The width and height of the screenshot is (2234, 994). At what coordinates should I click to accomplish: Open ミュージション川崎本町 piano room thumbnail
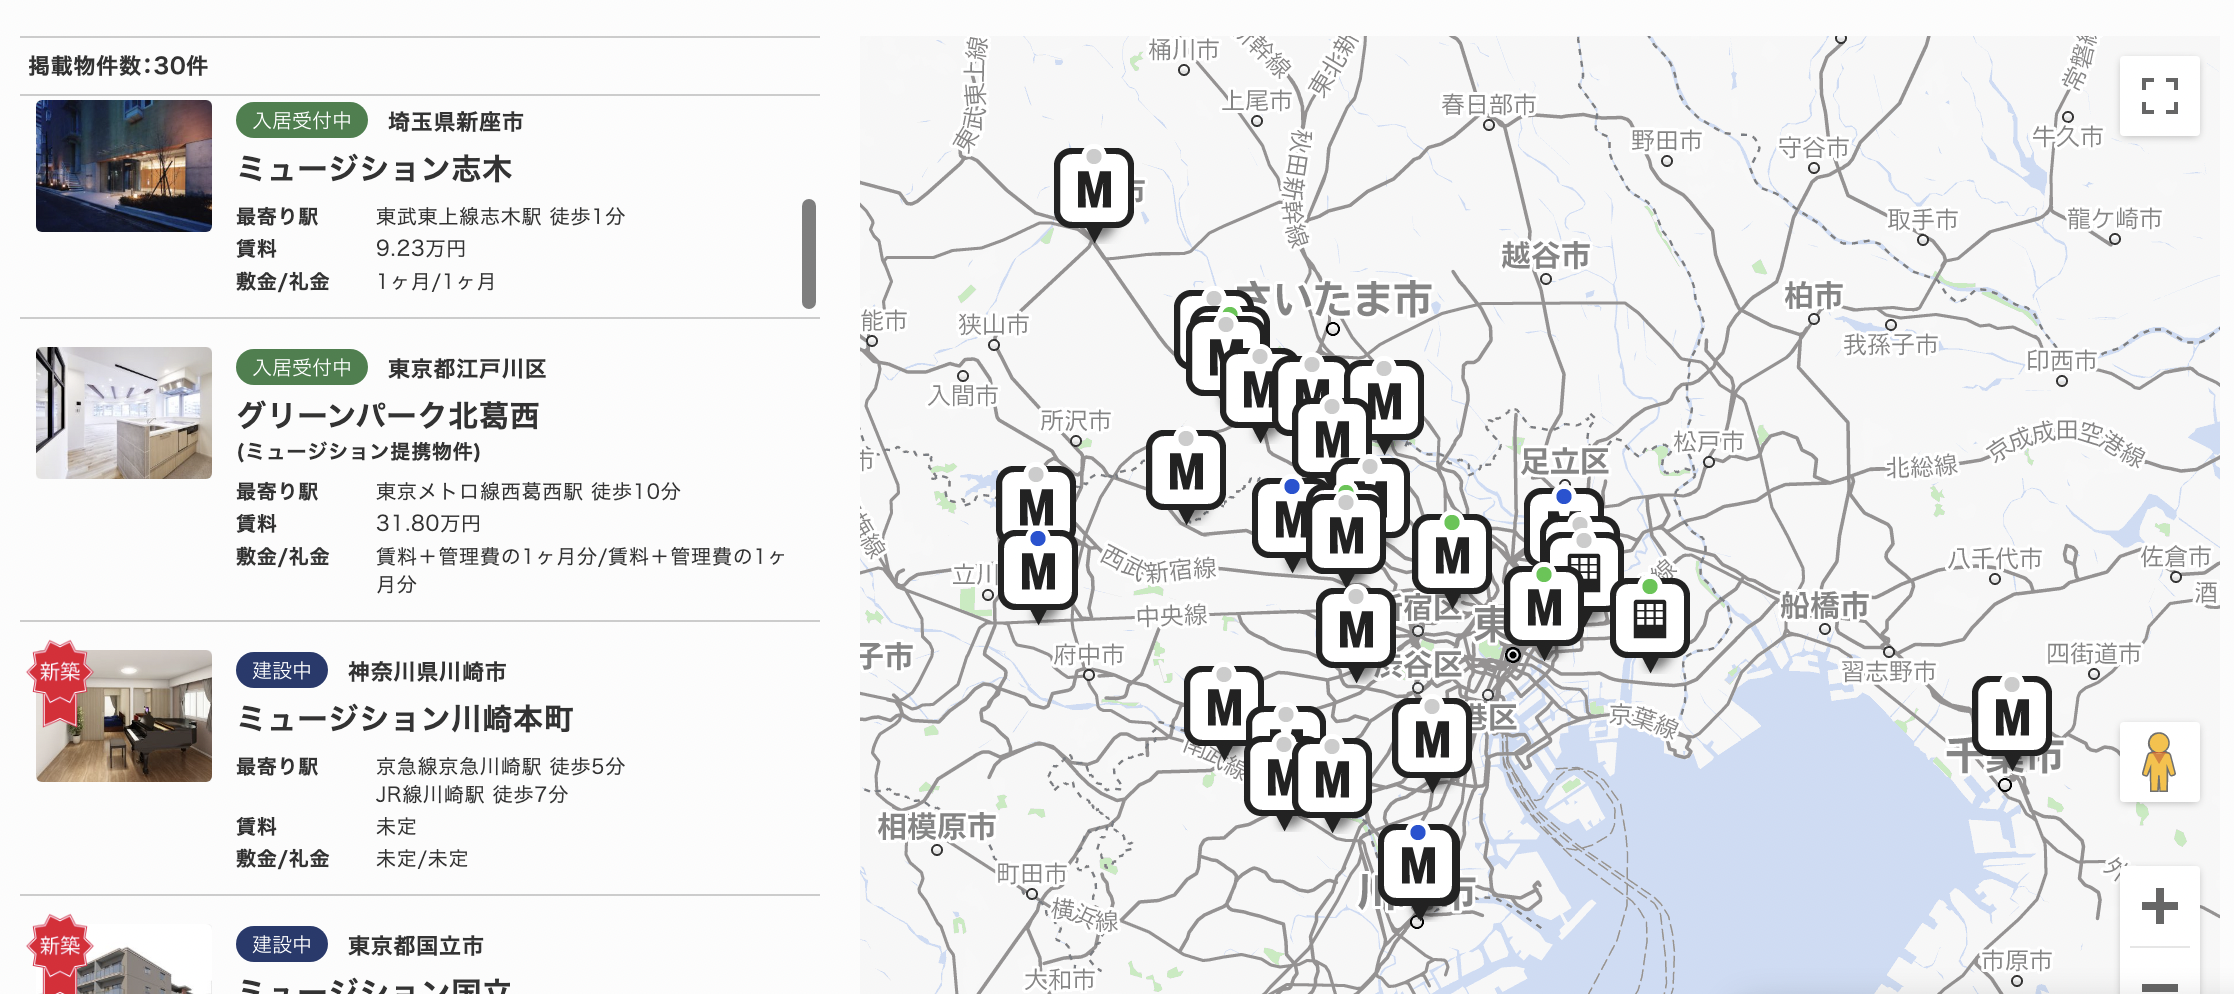pyautogui.click(x=124, y=716)
